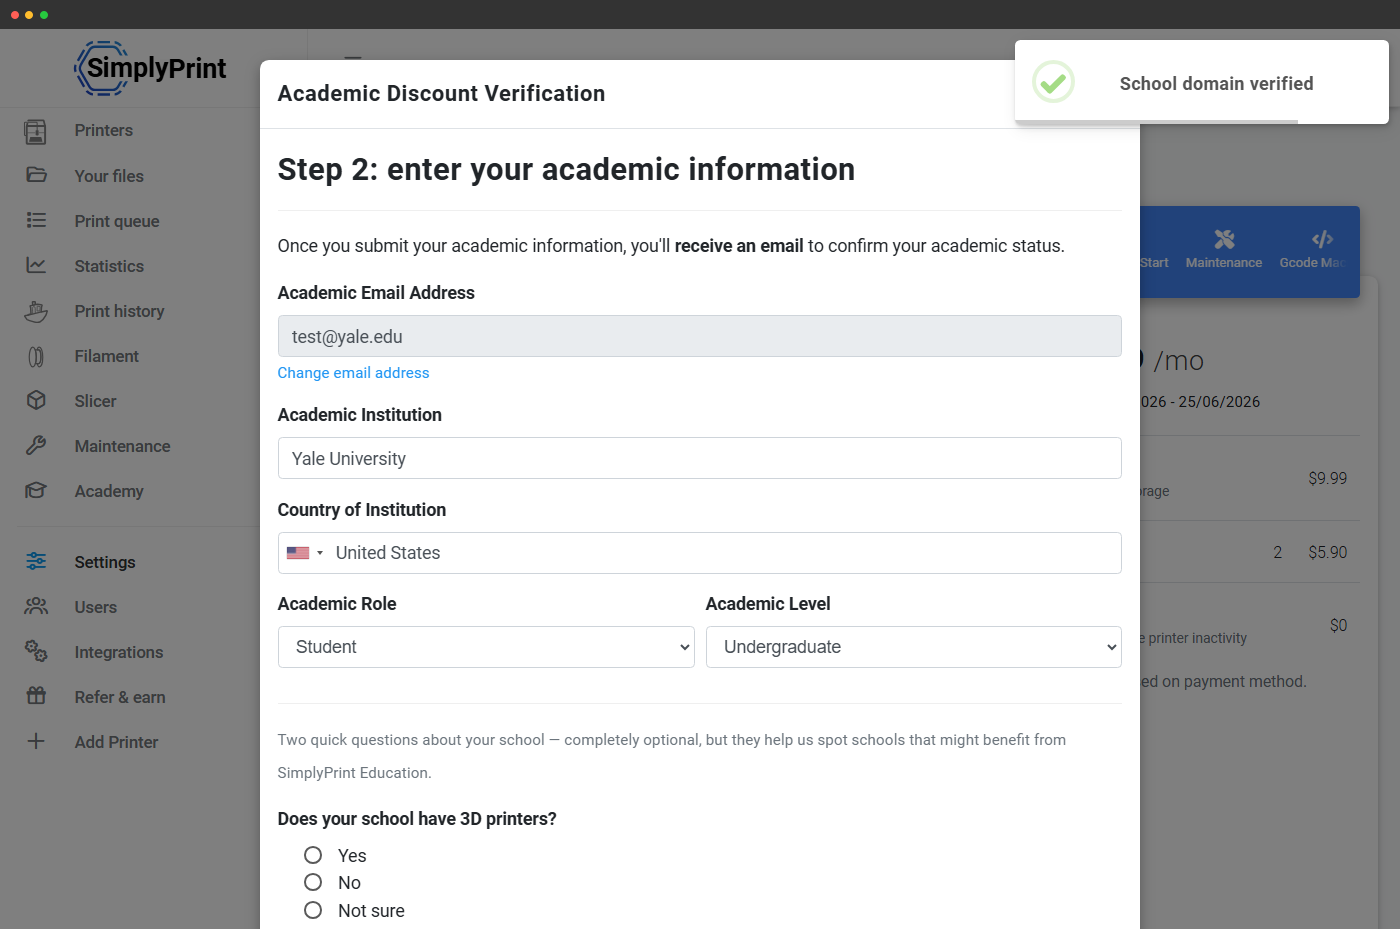Screen dimensions: 1400x929
Task: Click the Academy graduation cap icon
Action: point(36,490)
